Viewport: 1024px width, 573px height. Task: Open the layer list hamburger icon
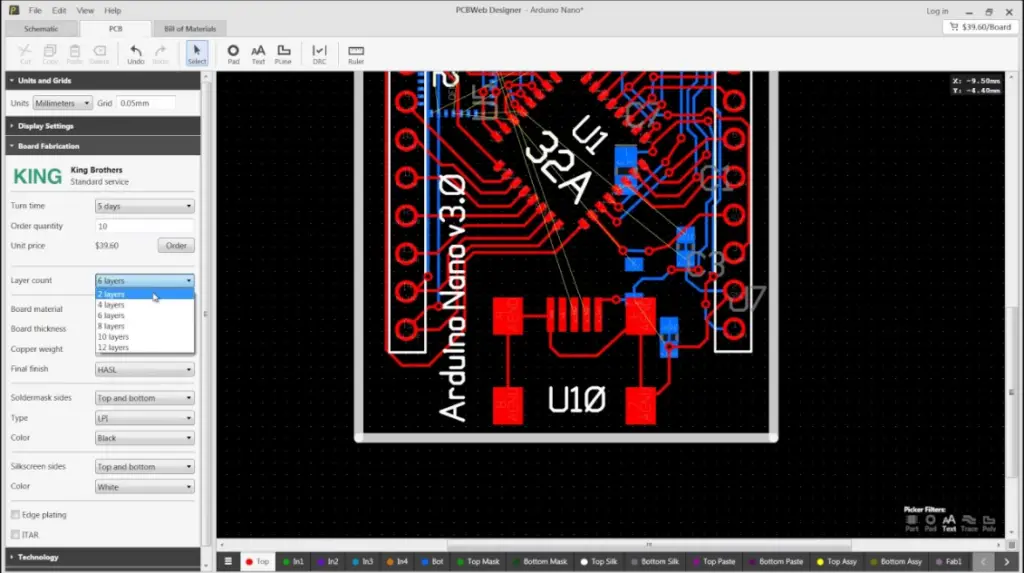228,561
